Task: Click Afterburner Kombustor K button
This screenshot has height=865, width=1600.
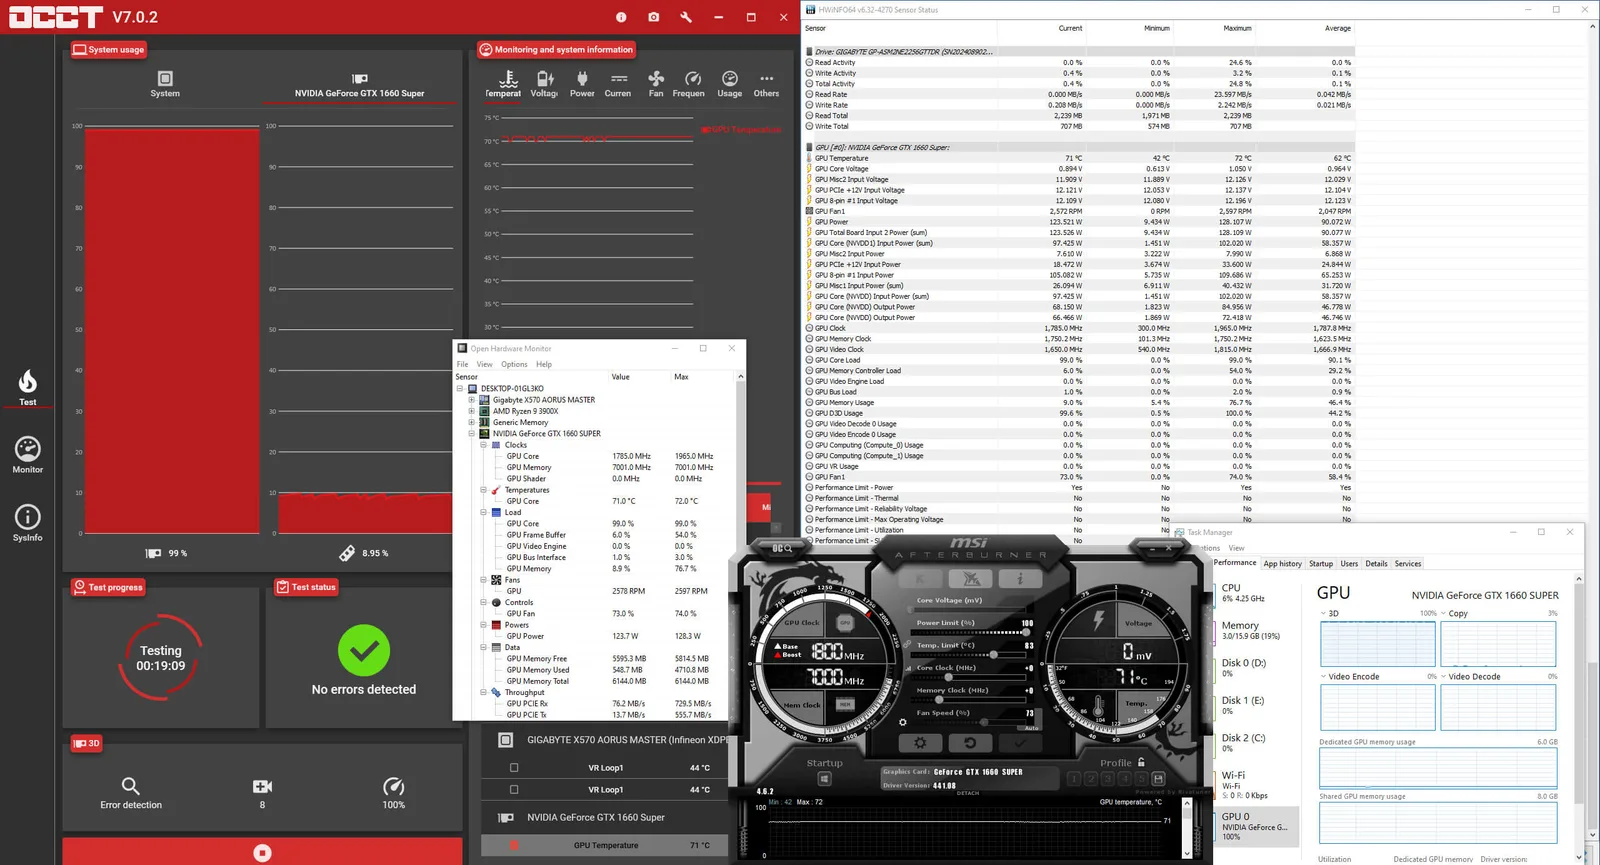Action: 920,578
